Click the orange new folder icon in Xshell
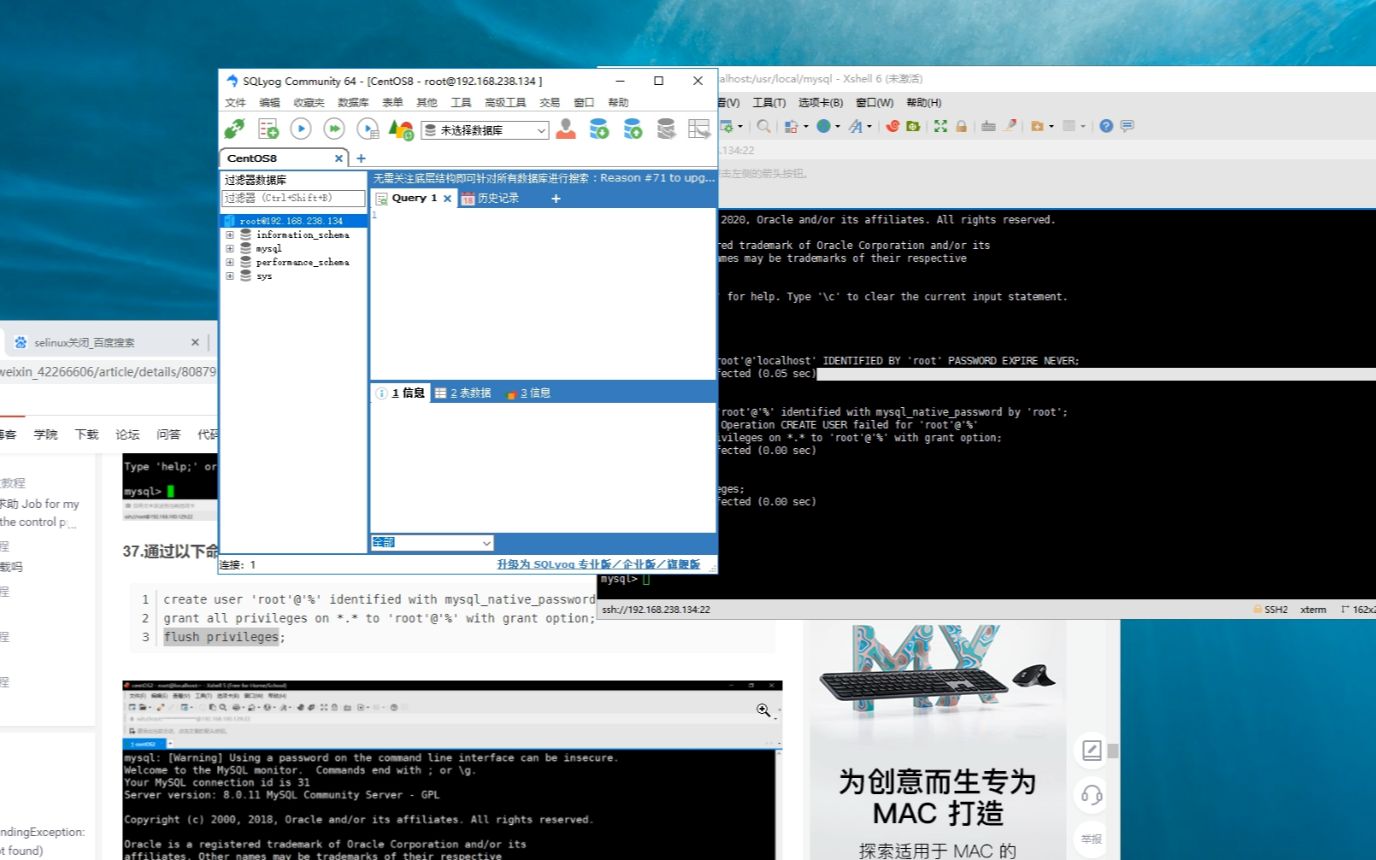This screenshot has width=1376, height=860. click(1037, 126)
